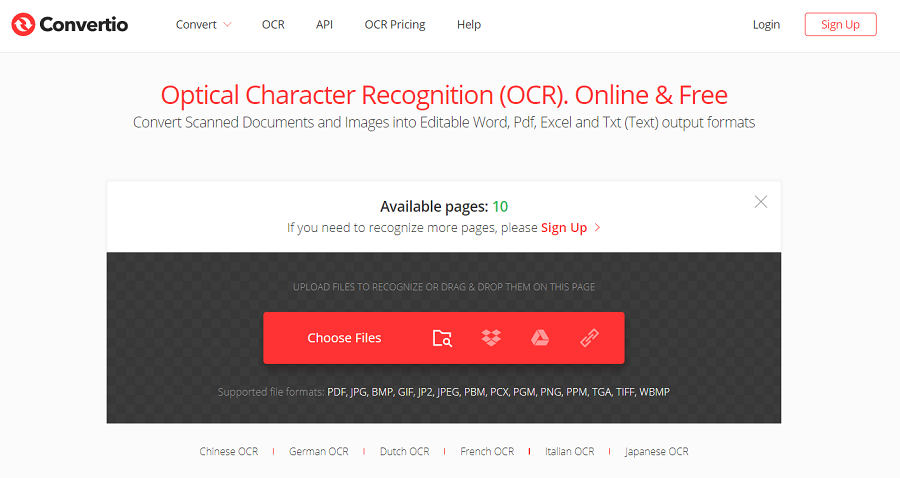
Task: Open the Help menu item
Action: pos(469,25)
